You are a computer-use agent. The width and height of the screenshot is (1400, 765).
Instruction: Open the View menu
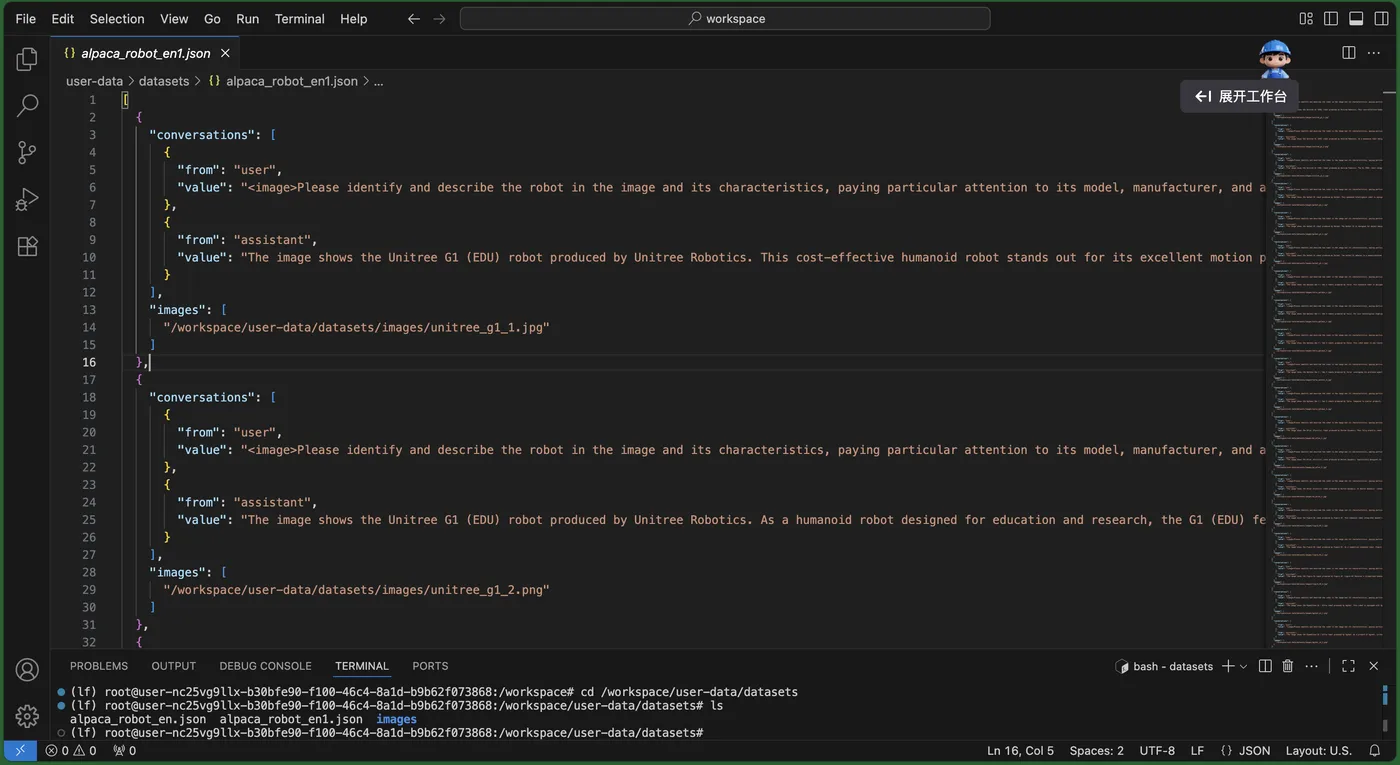tap(174, 19)
